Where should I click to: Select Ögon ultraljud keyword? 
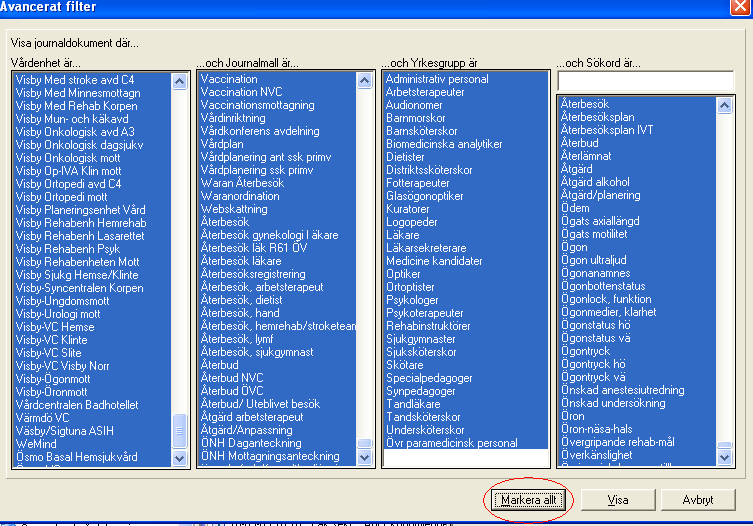click(594, 260)
